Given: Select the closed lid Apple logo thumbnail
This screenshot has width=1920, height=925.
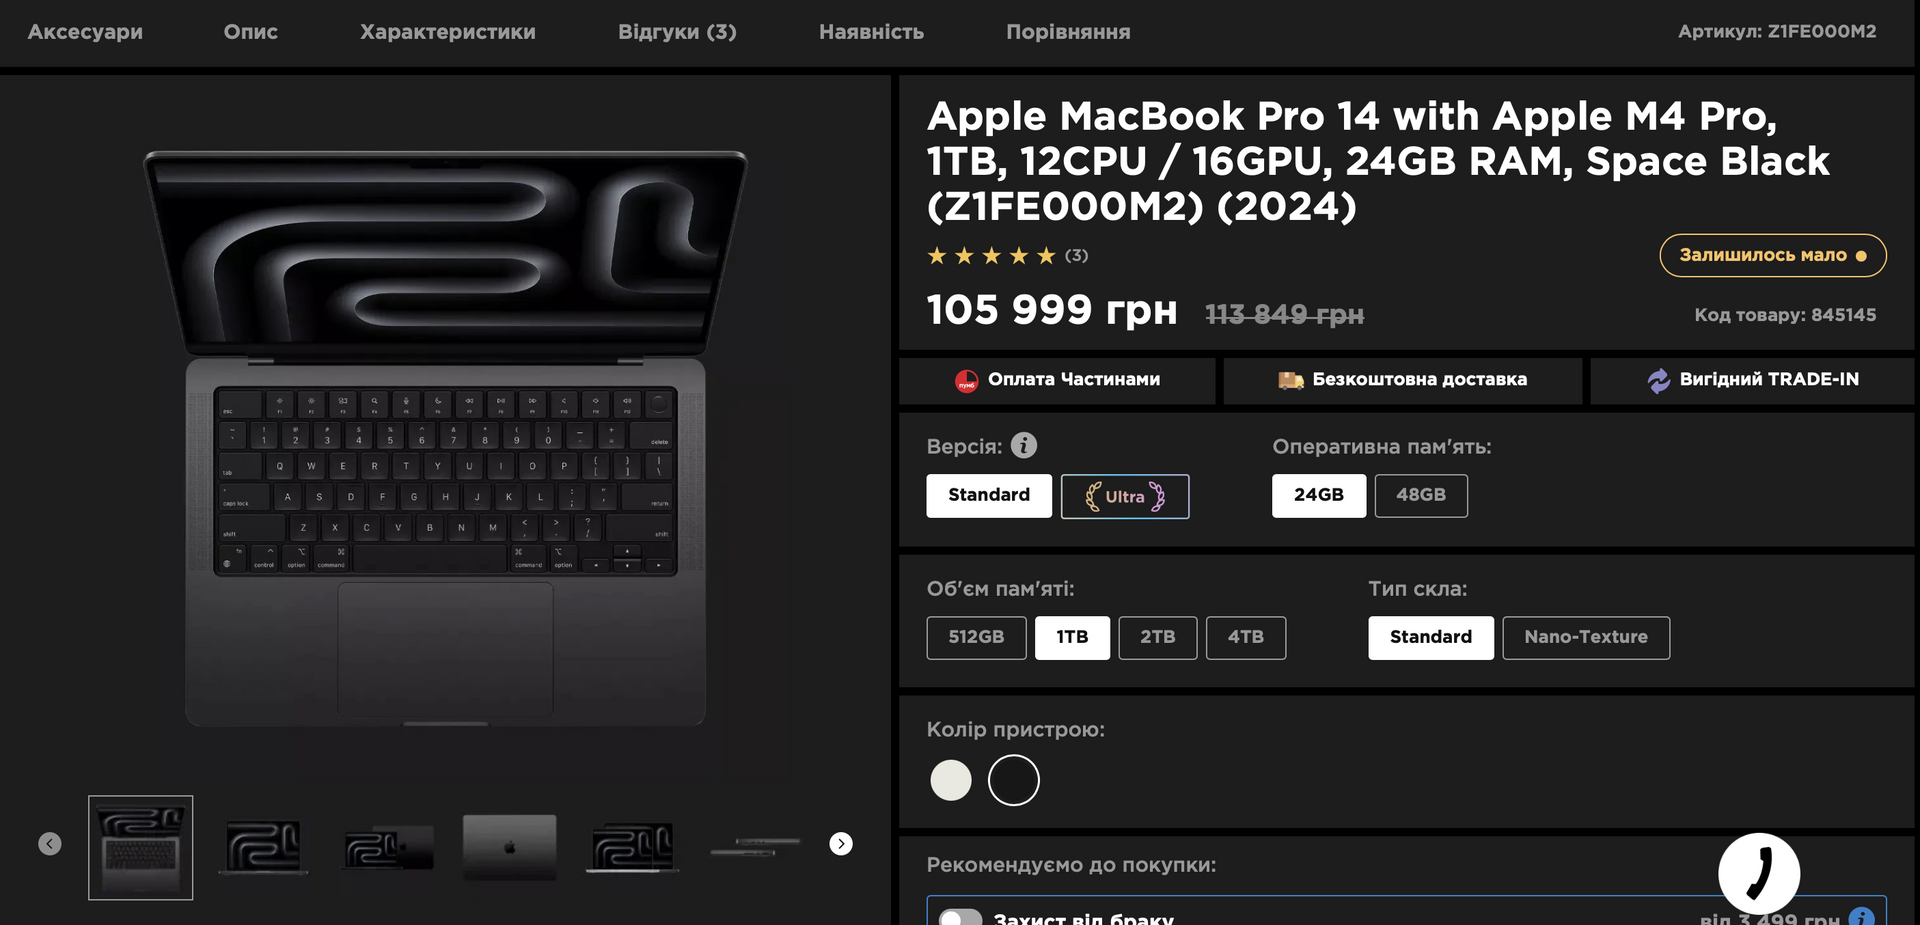Looking at the screenshot, I should coord(509,847).
